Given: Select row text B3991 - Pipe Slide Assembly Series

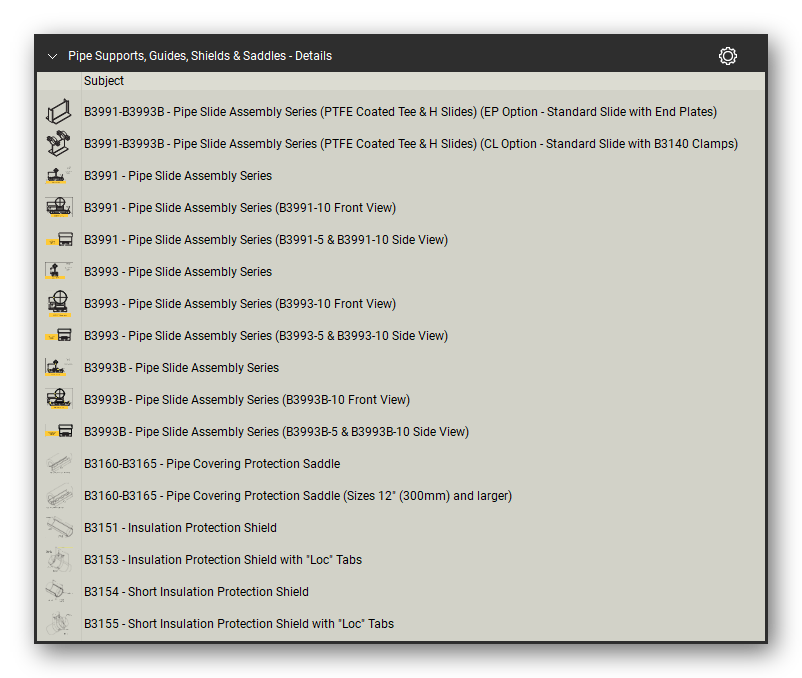Looking at the screenshot, I should point(178,176).
